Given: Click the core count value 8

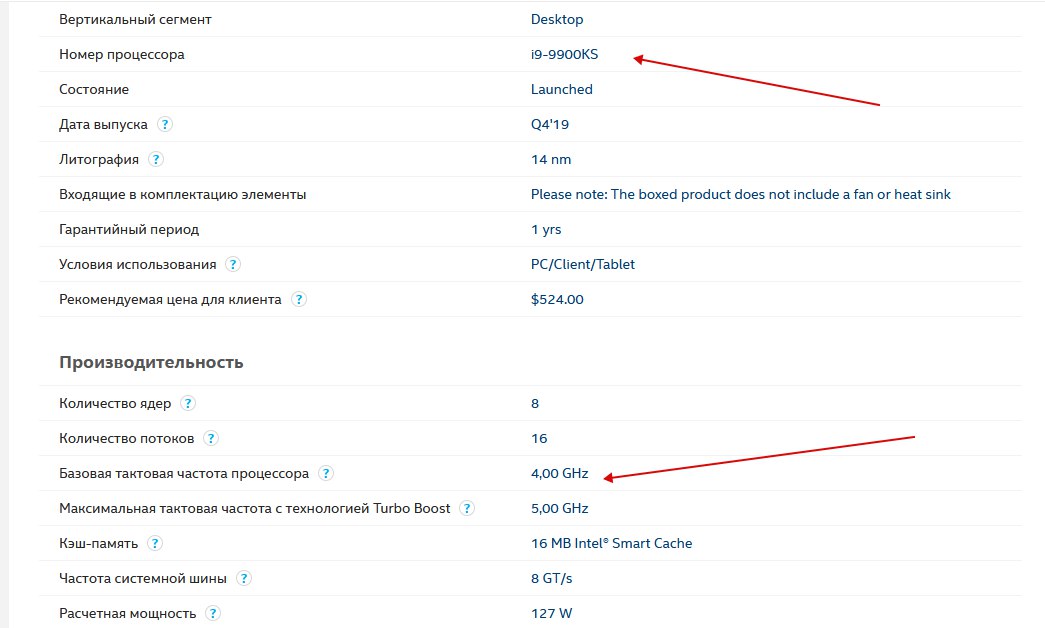Looking at the screenshot, I should pyautogui.click(x=534, y=403).
